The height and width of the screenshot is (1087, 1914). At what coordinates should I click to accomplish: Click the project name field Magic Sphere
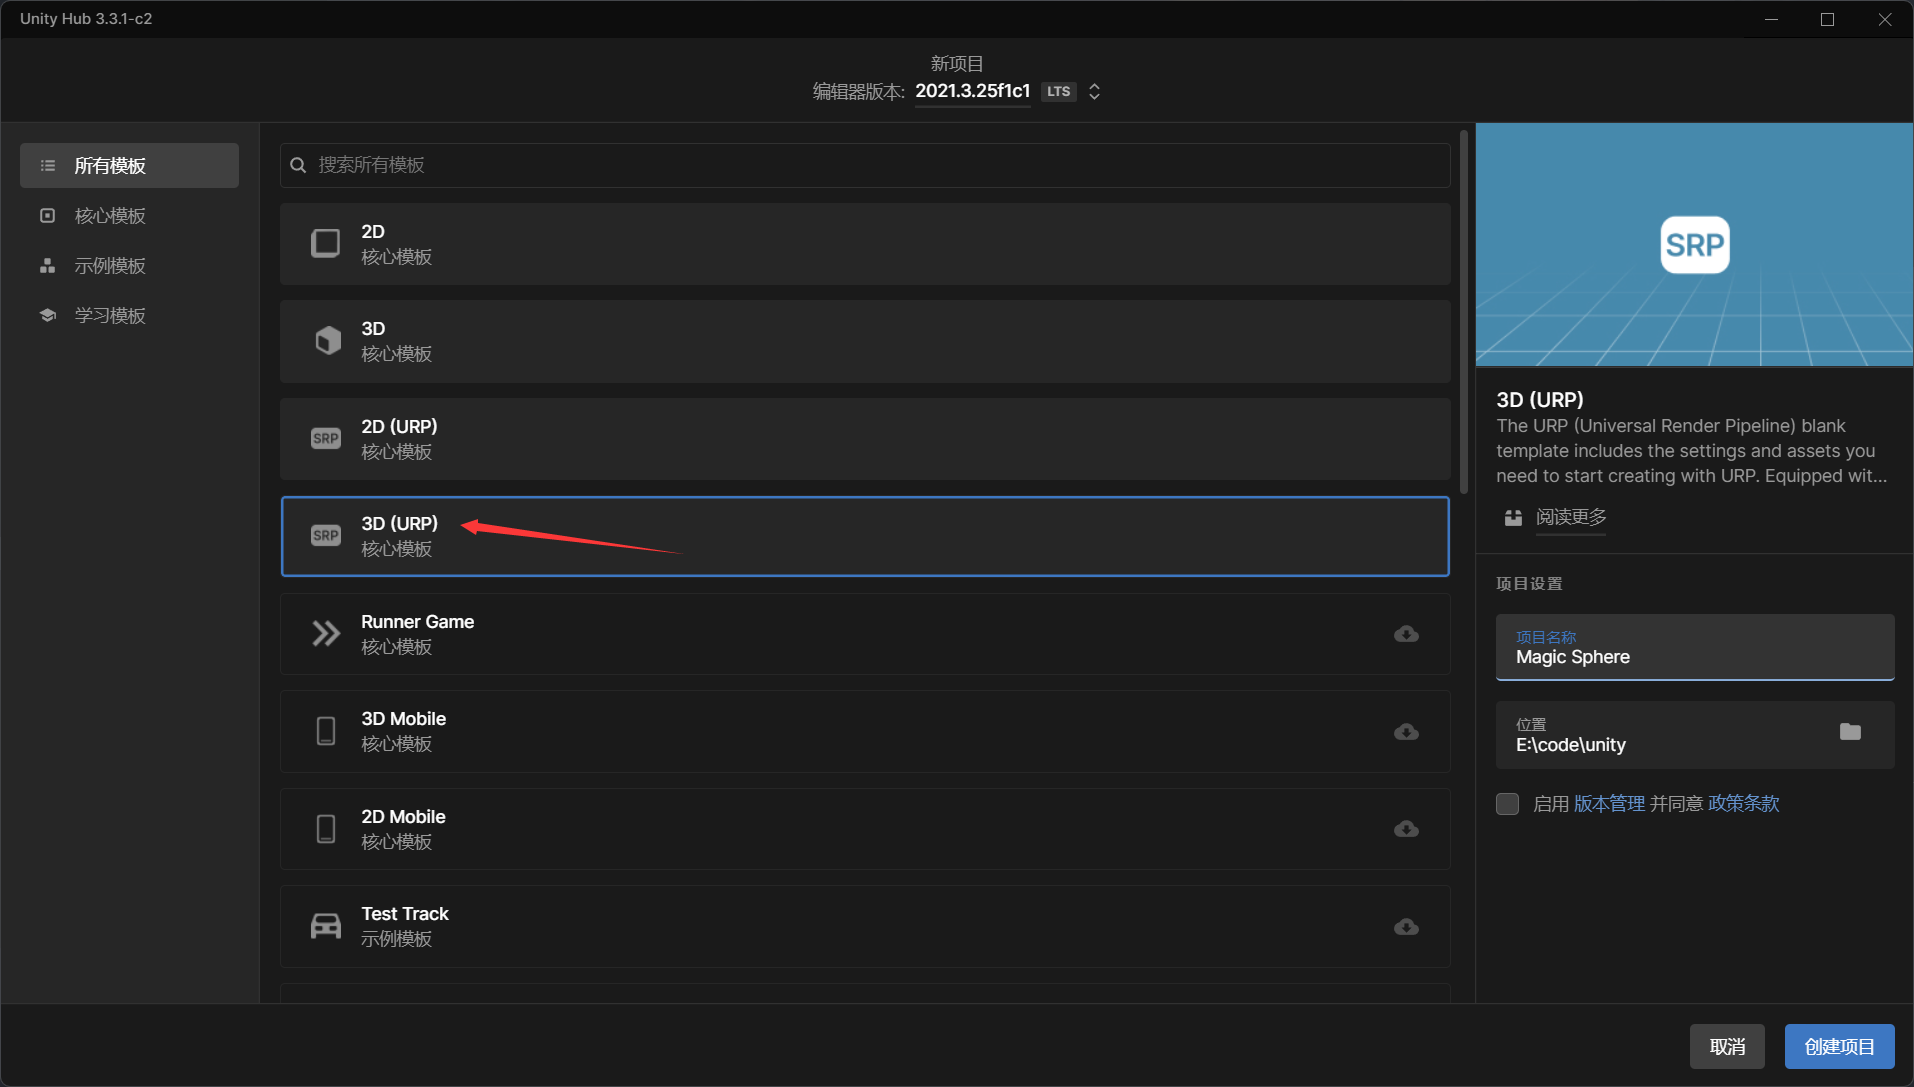1694,648
